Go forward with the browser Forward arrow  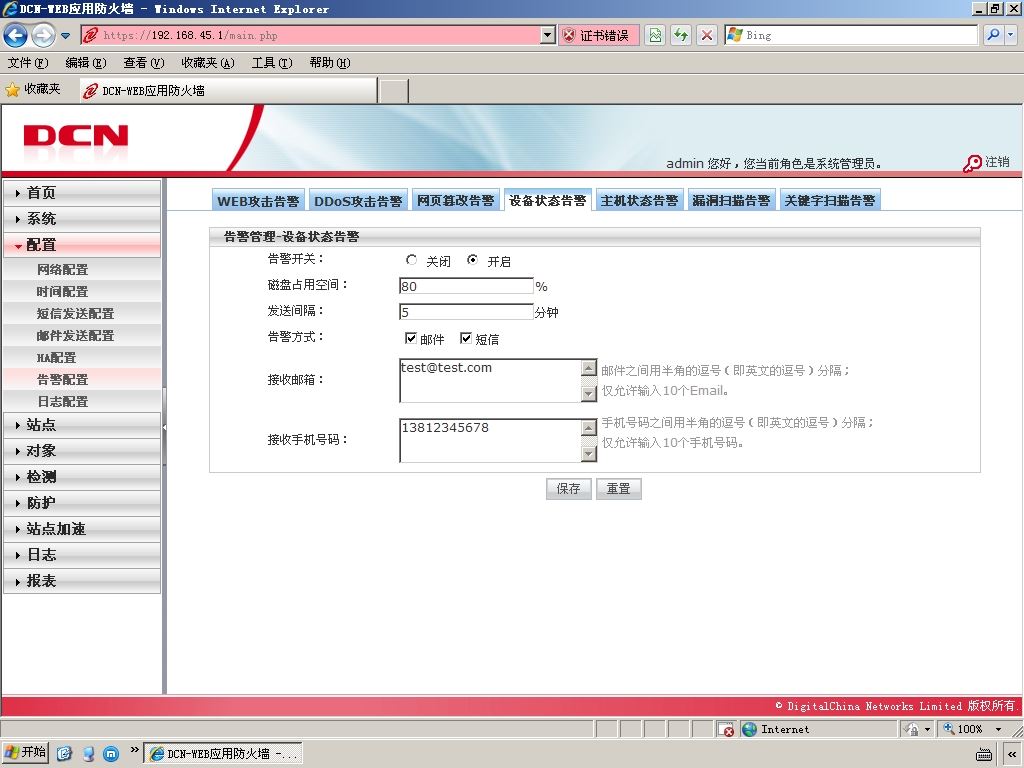point(43,35)
